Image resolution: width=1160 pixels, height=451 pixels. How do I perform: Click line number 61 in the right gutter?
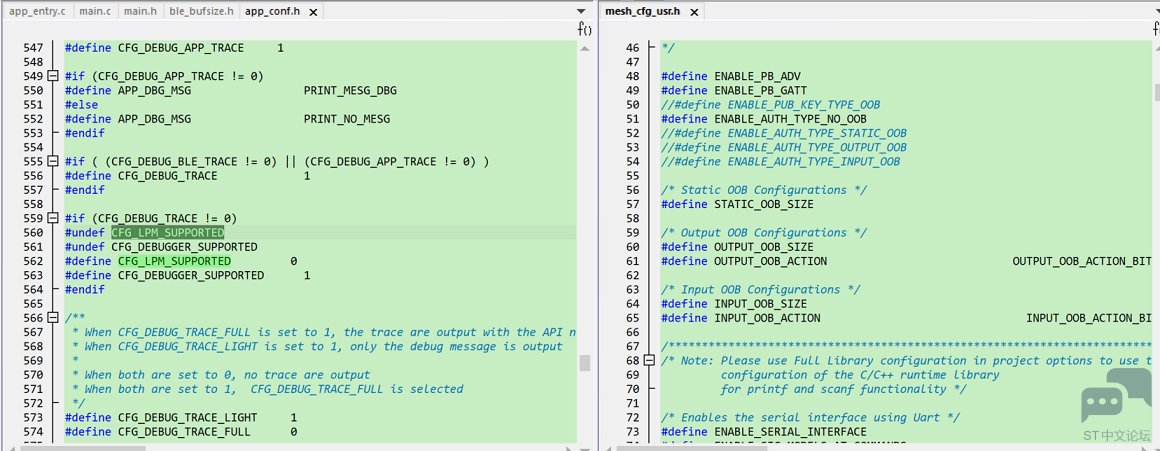tap(633, 261)
